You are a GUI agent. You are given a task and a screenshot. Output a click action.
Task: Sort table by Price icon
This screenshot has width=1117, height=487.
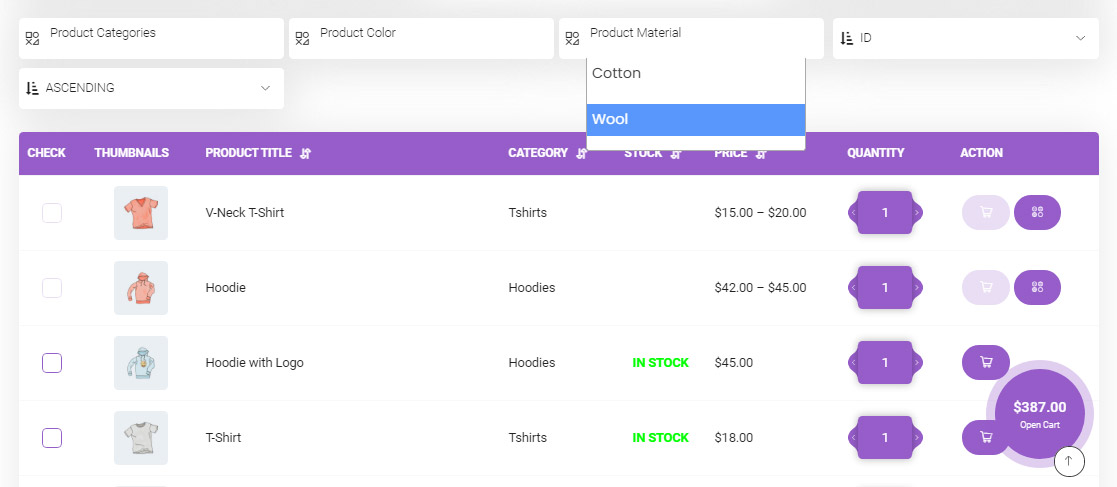(761, 153)
